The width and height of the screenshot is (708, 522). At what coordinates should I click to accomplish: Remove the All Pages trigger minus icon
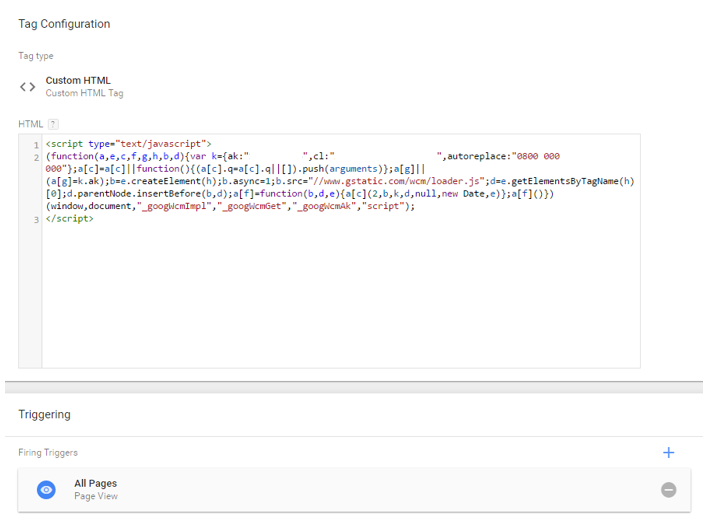pyautogui.click(x=668, y=489)
